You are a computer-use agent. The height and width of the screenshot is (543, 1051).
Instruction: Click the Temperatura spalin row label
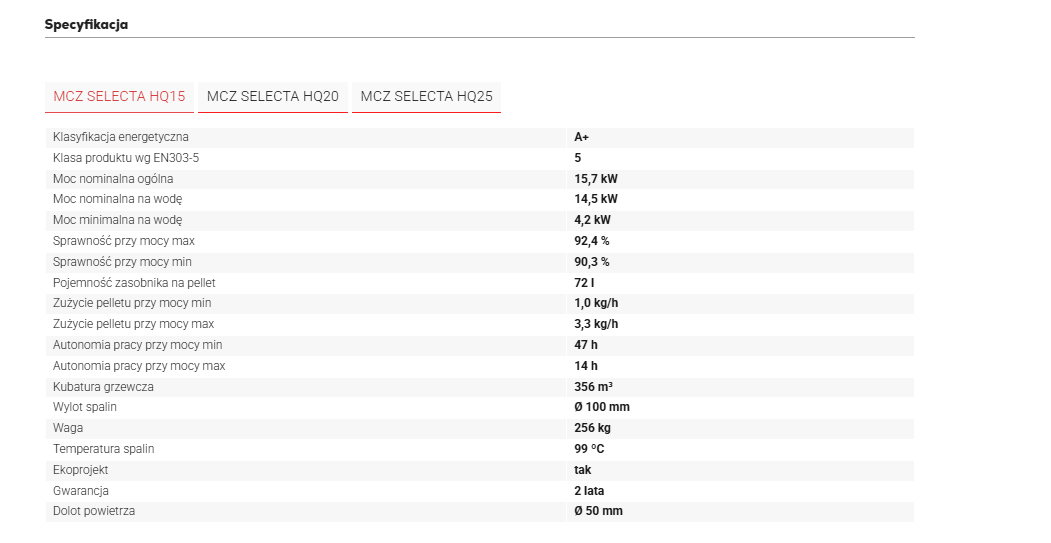(103, 449)
